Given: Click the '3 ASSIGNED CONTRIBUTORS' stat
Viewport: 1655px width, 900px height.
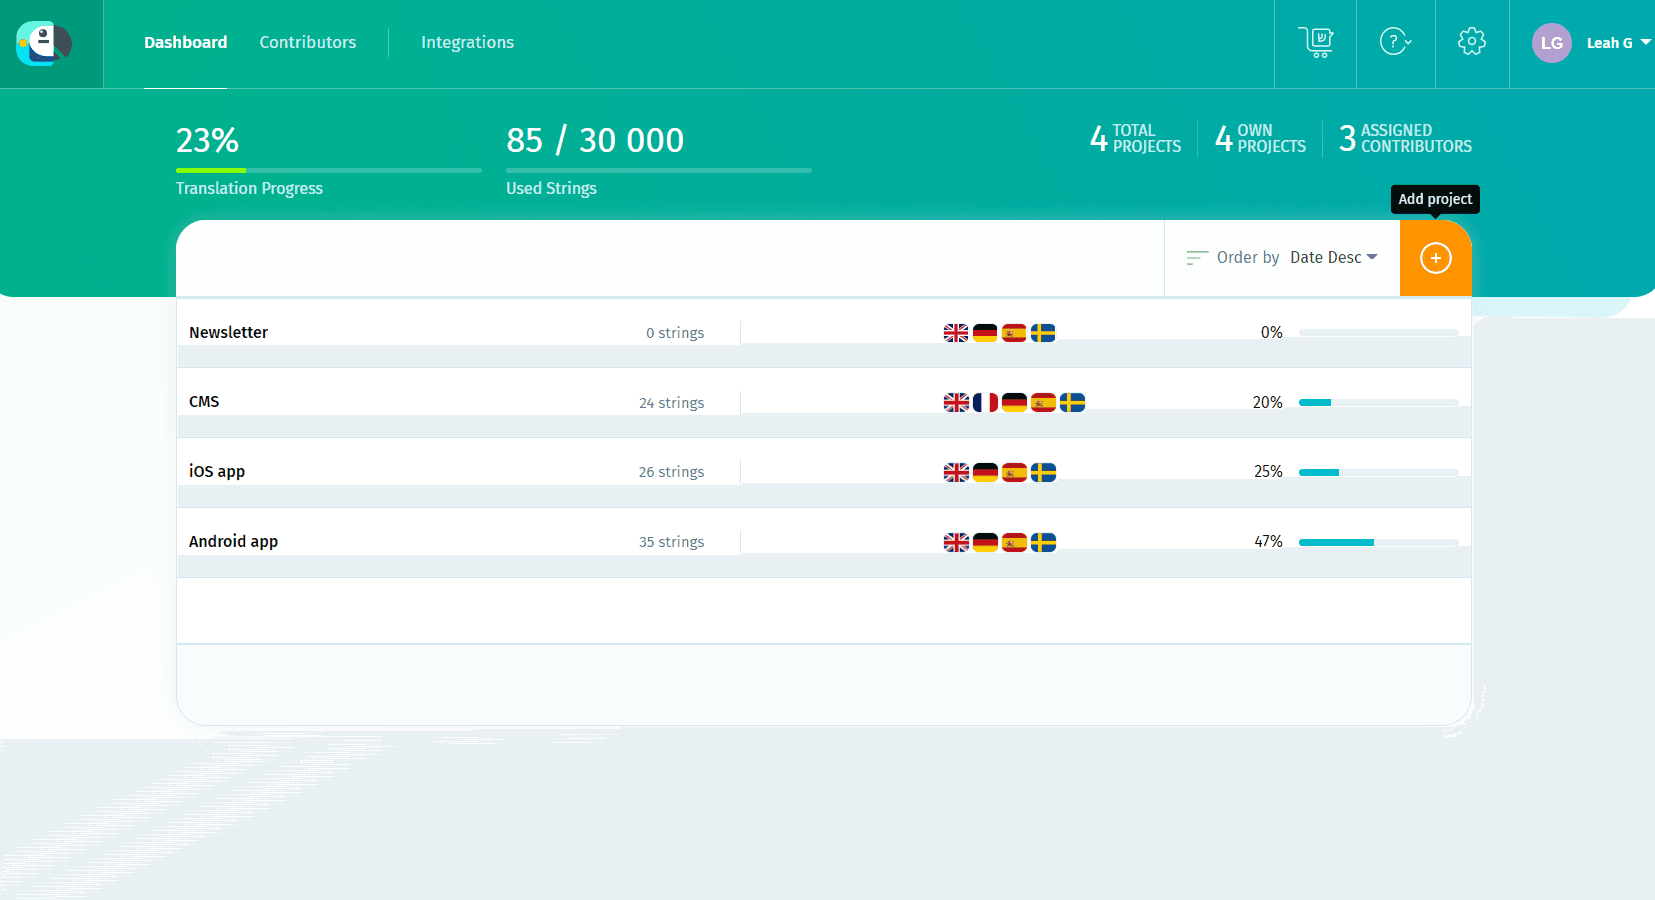Looking at the screenshot, I should pos(1405,138).
